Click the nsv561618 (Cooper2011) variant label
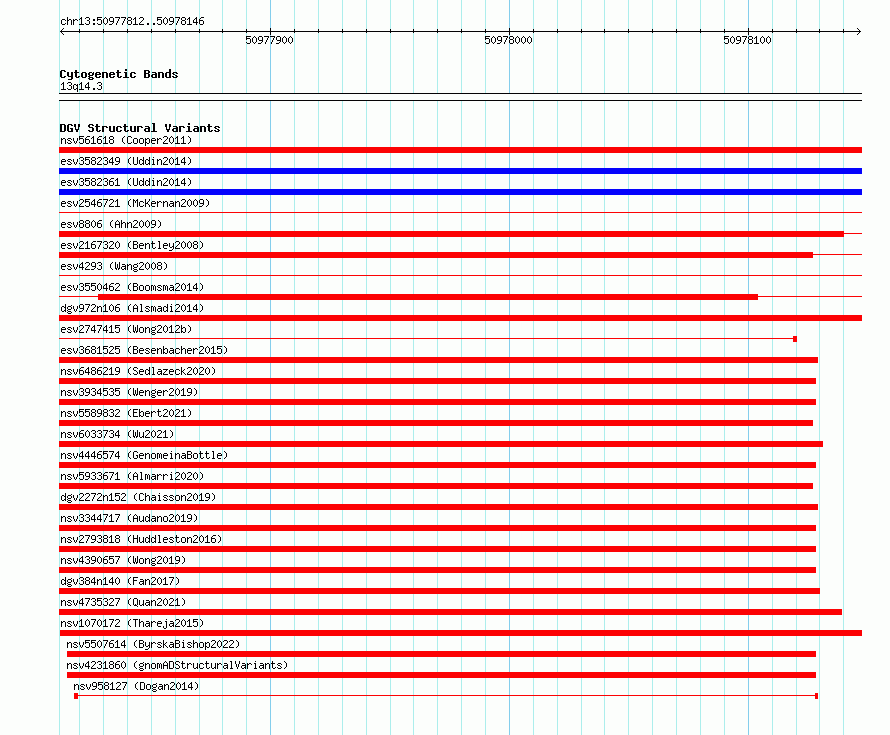890x735 pixels. point(126,140)
